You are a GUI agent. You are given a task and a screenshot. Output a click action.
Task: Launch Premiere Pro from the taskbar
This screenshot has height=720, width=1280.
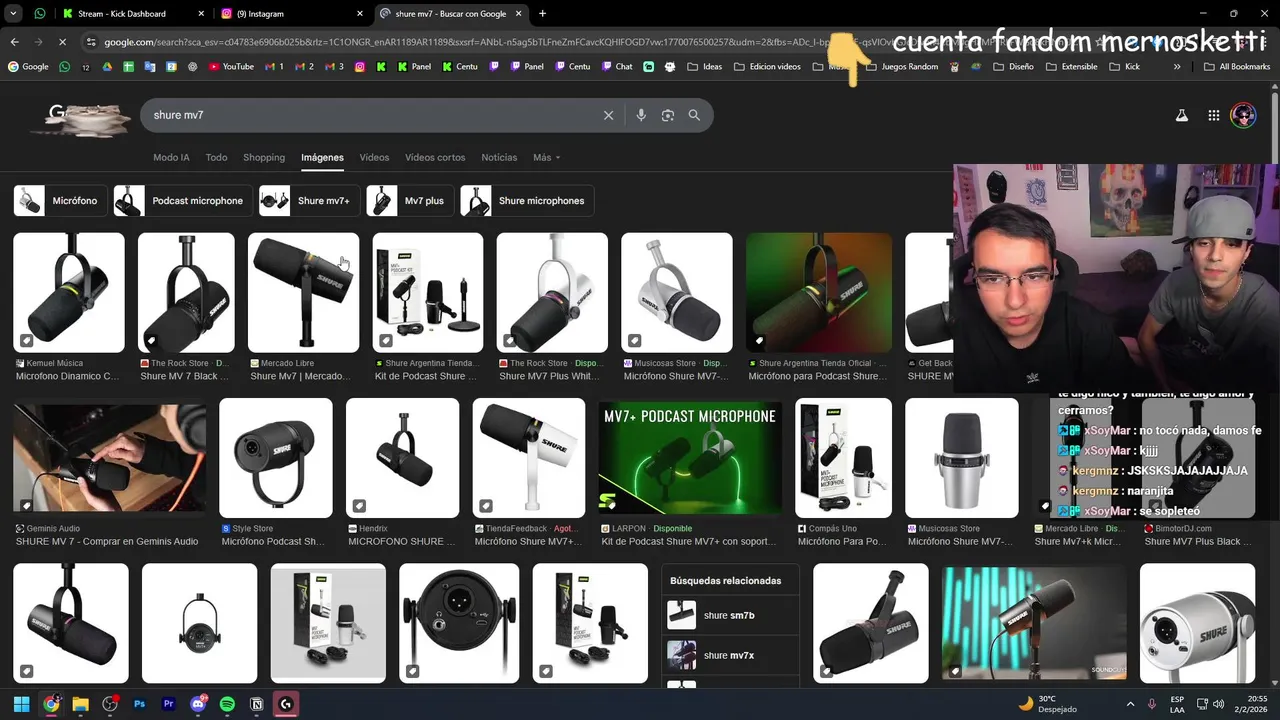(x=168, y=704)
